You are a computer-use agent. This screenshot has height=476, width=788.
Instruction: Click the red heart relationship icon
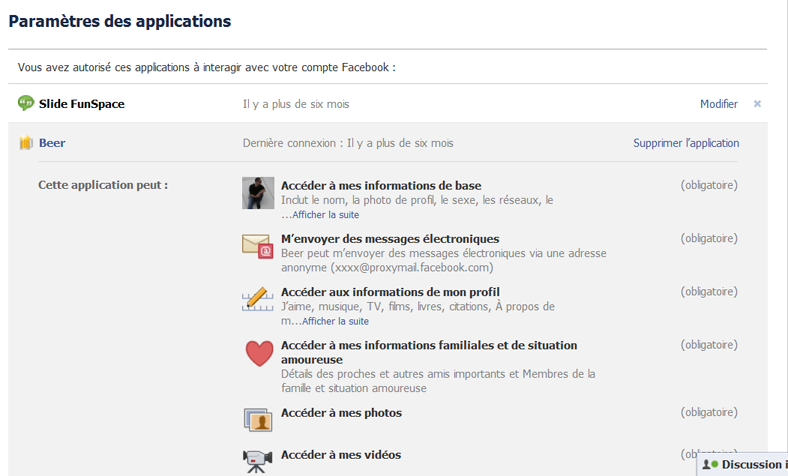[x=259, y=353]
